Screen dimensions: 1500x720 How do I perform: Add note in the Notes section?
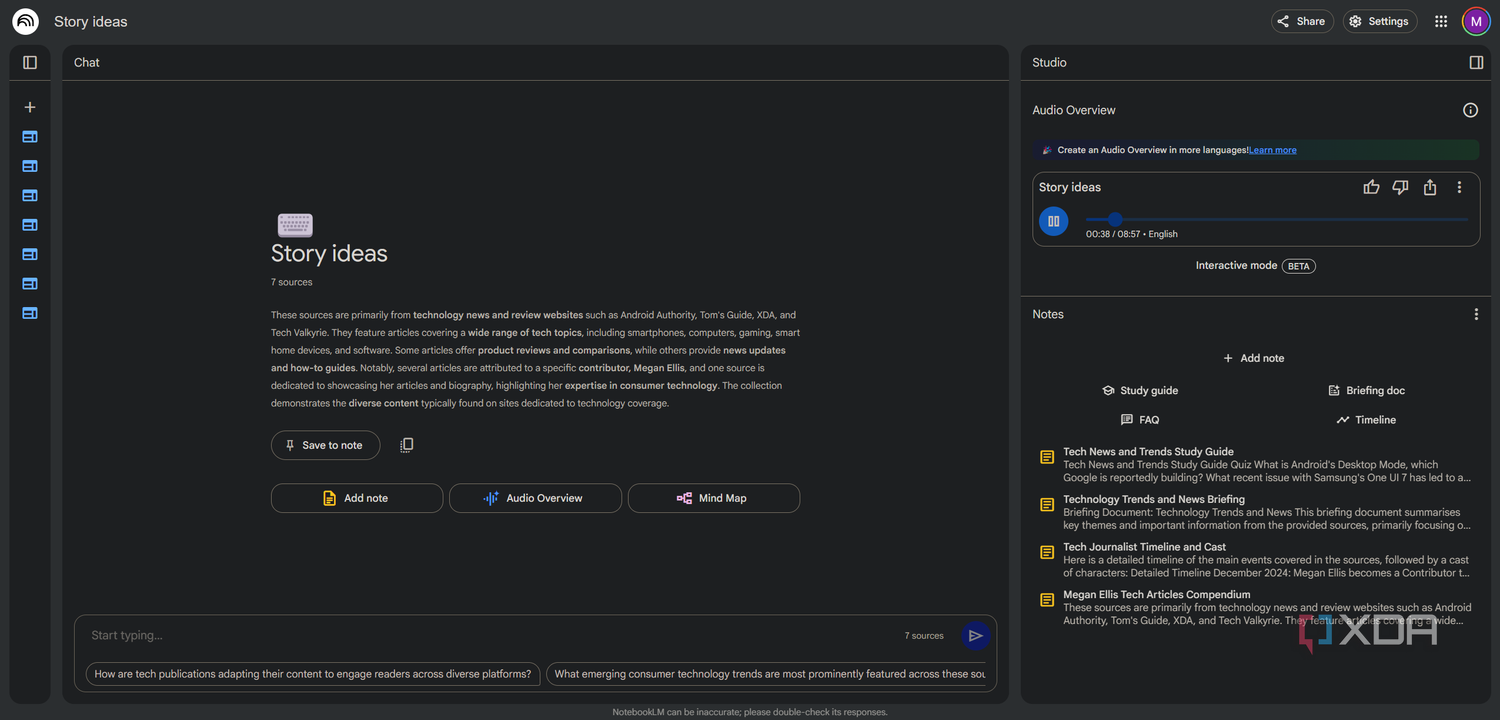[x=1254, y=358]
